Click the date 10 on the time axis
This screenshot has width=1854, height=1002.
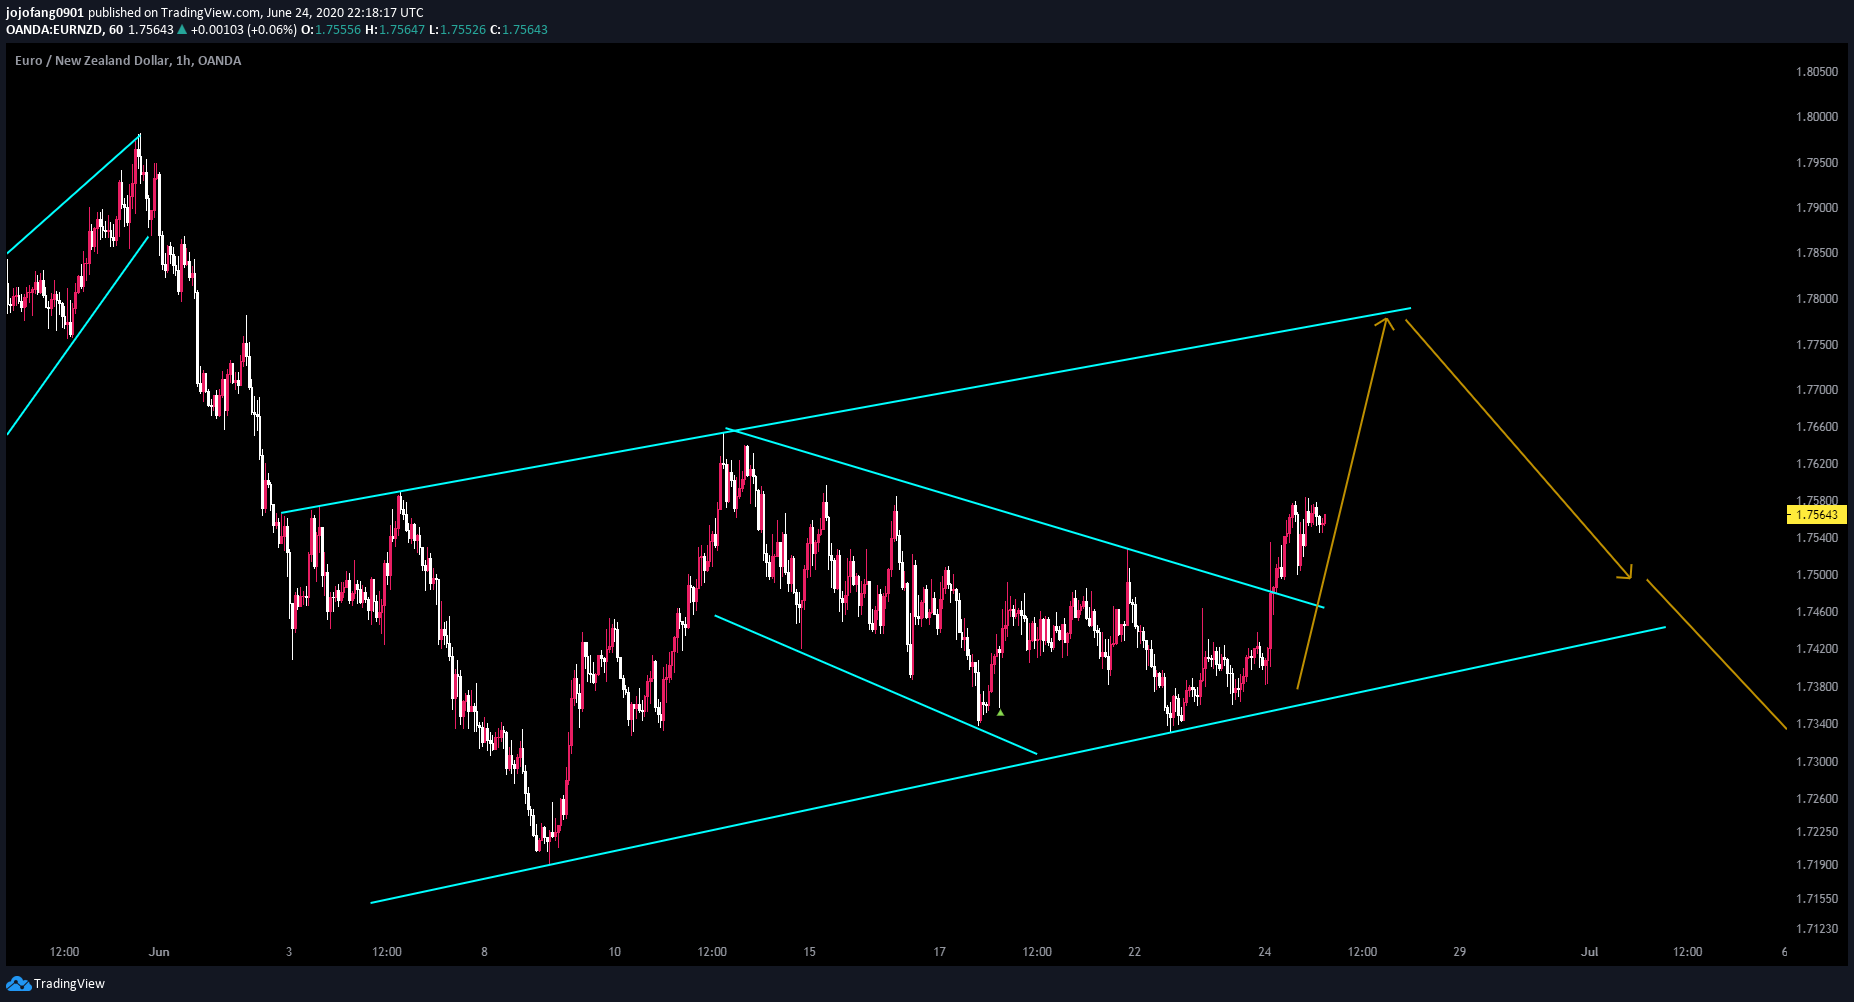pyautogui.click(x=614, y=952)
